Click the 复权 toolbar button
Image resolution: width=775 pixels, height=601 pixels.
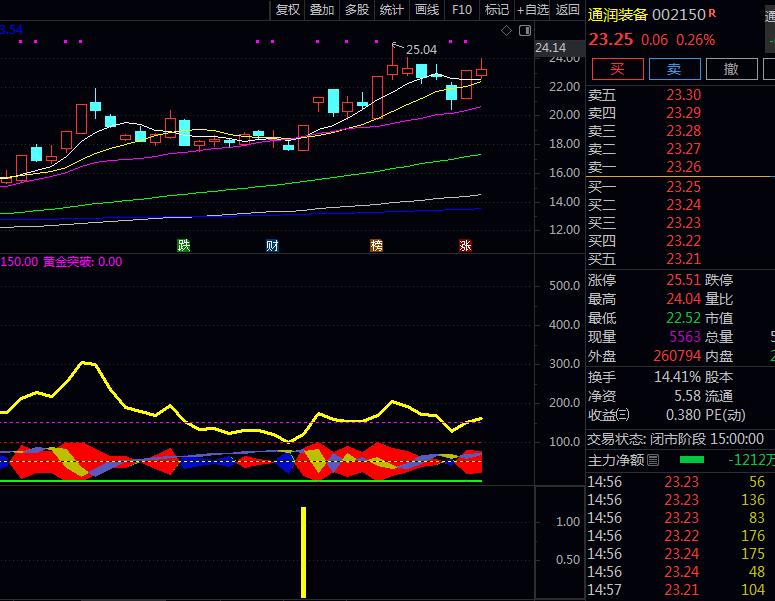(x=287, y=10)
